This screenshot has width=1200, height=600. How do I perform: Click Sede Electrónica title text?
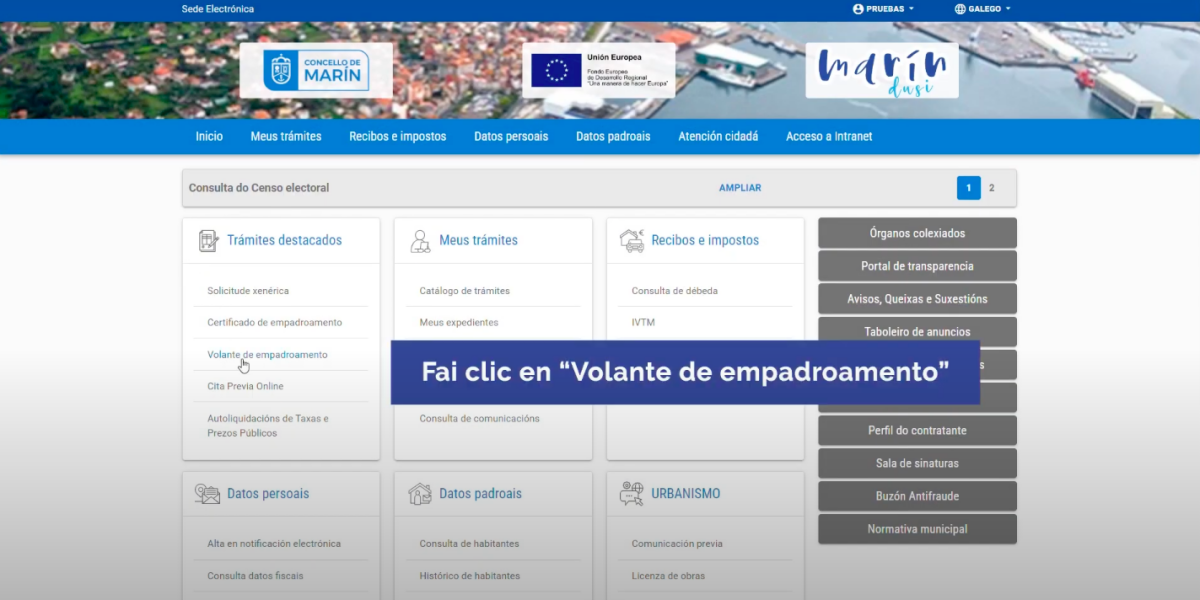tap(218, 9)
